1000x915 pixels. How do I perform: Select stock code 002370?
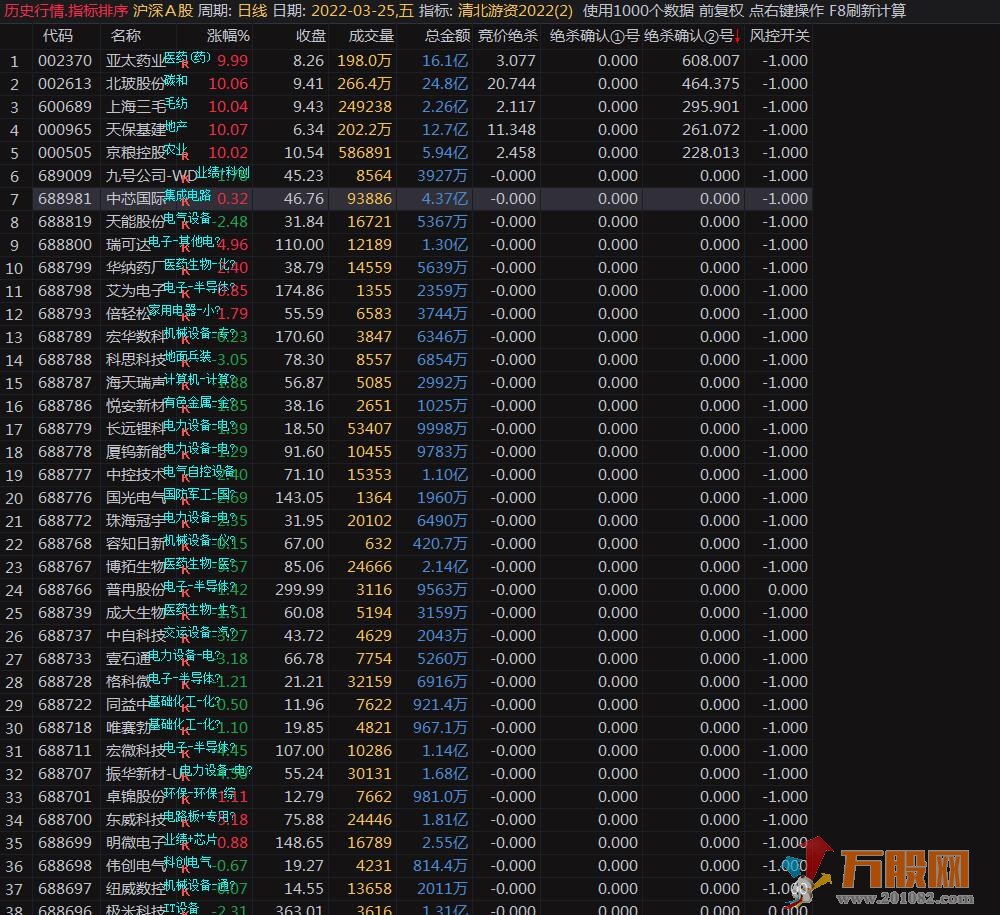tap(65, 61)
